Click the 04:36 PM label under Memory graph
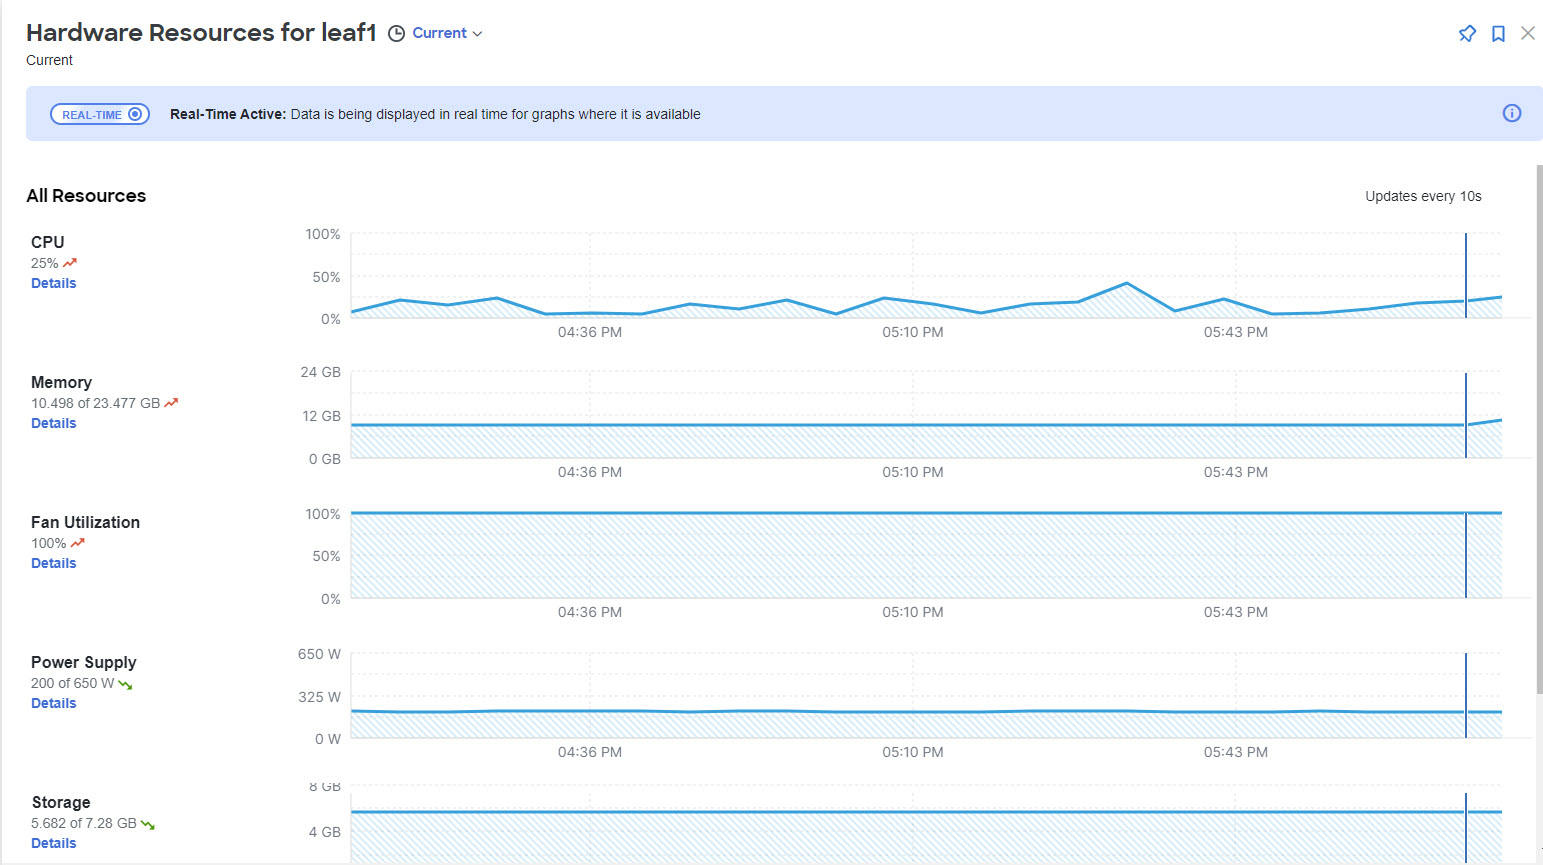The width and height of the screenshot is (1543, 865). click(x=590, y=472)
